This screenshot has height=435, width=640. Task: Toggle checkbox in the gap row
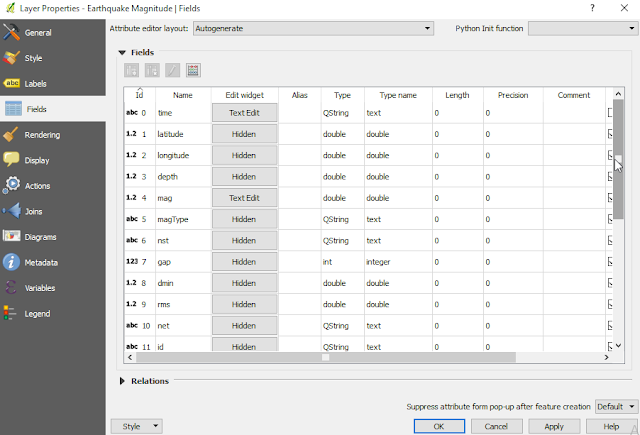pos(610,262)
